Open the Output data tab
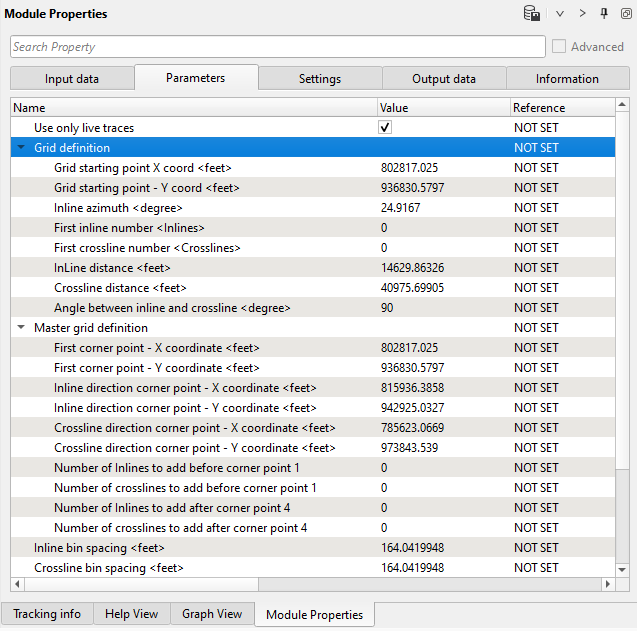 (444, 79)
